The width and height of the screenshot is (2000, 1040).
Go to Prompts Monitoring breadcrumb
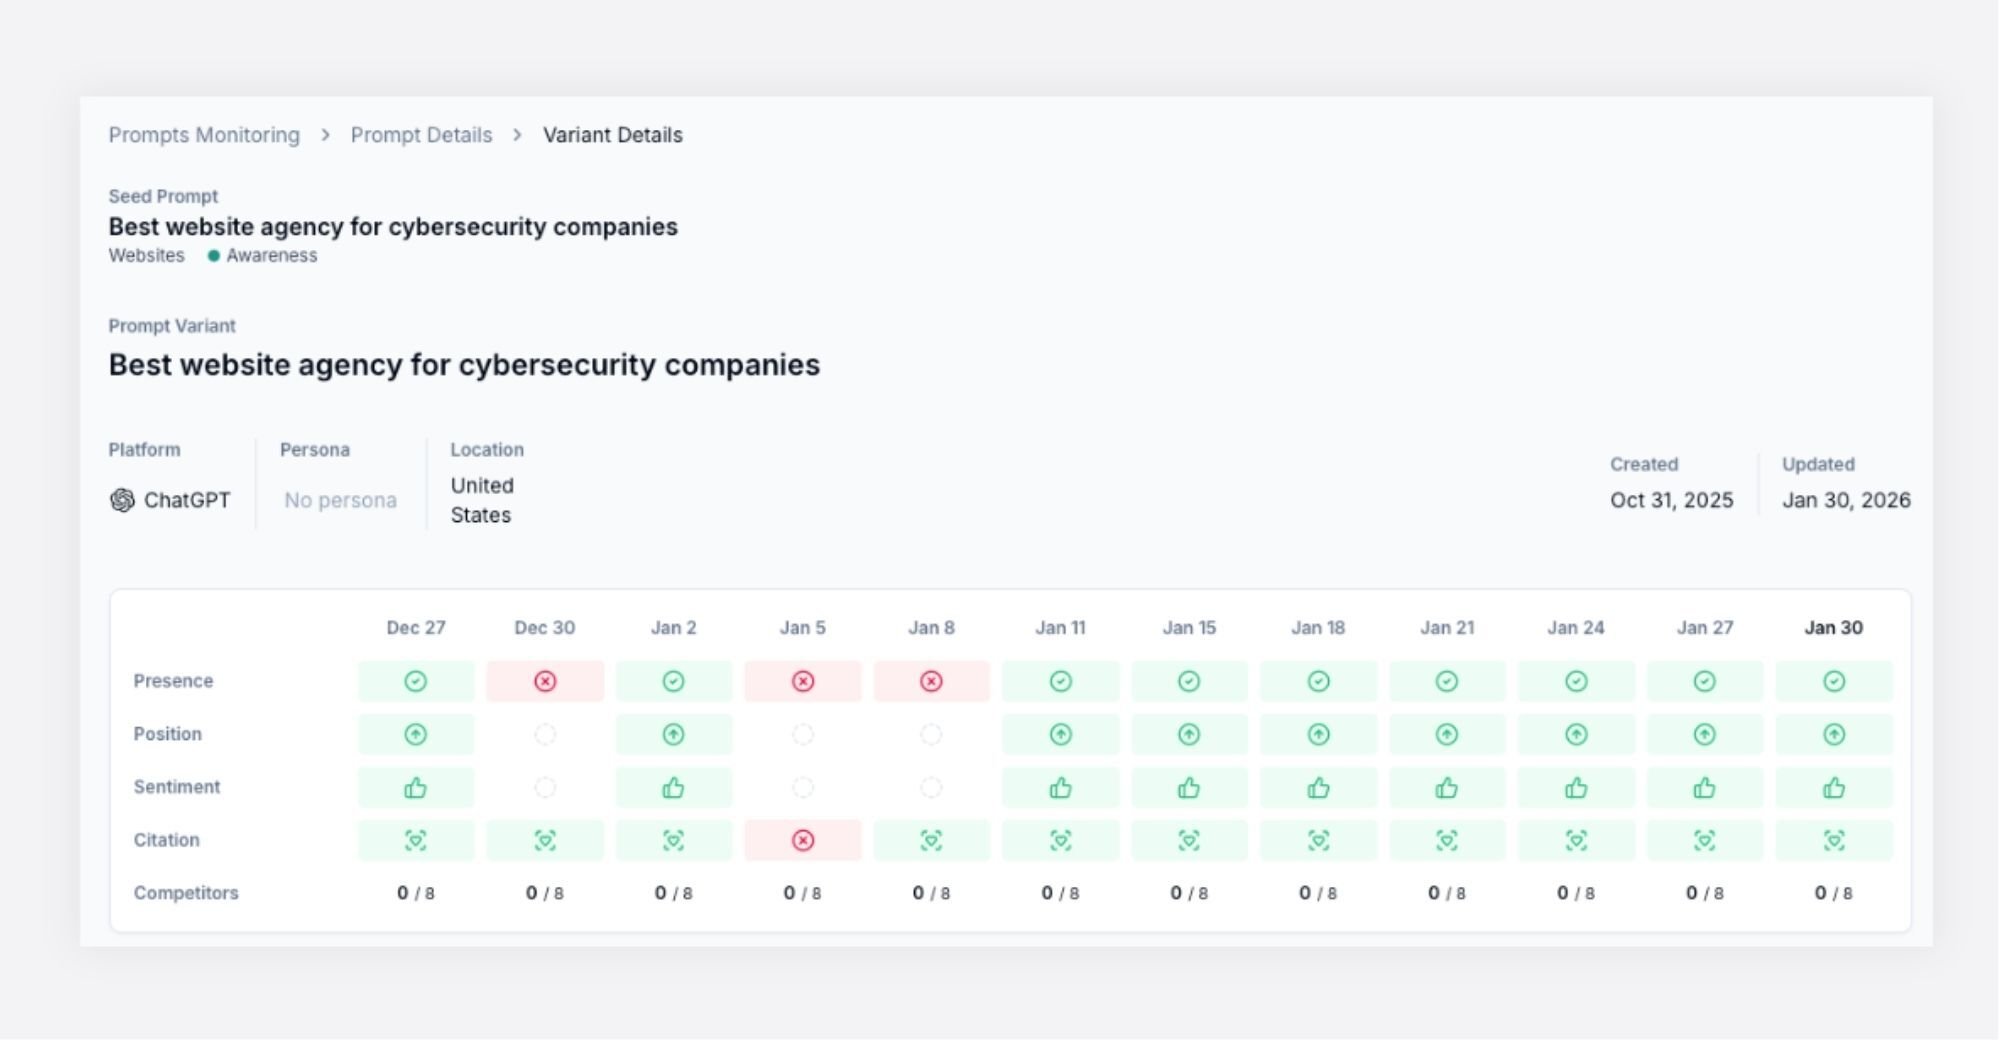pyautogui.click(x=204, y=135)
